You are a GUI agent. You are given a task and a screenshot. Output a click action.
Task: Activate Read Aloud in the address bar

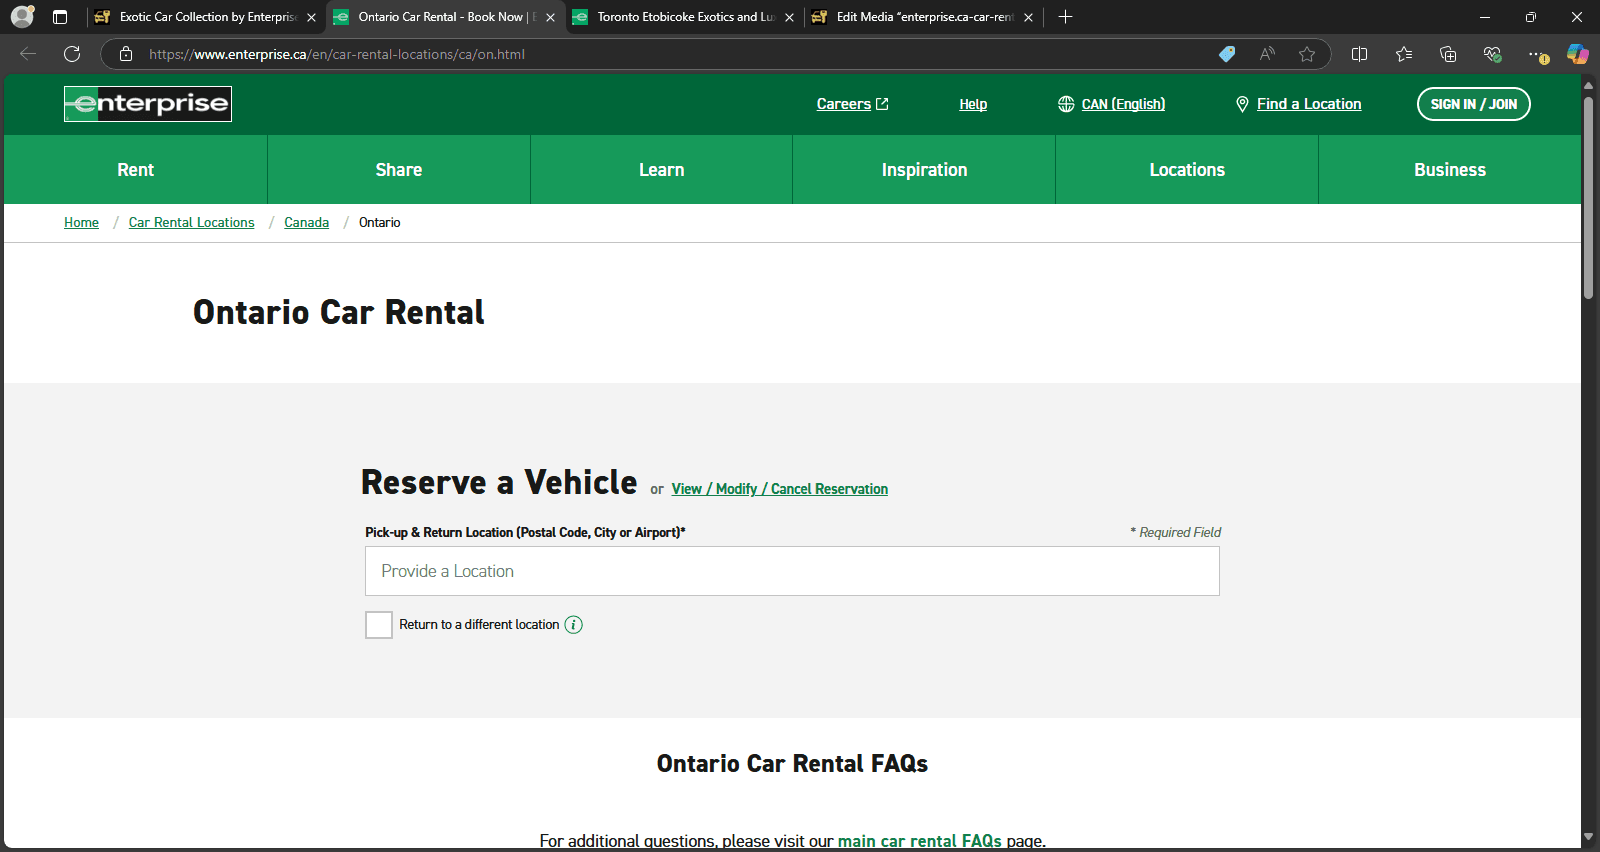point(1267,54)
